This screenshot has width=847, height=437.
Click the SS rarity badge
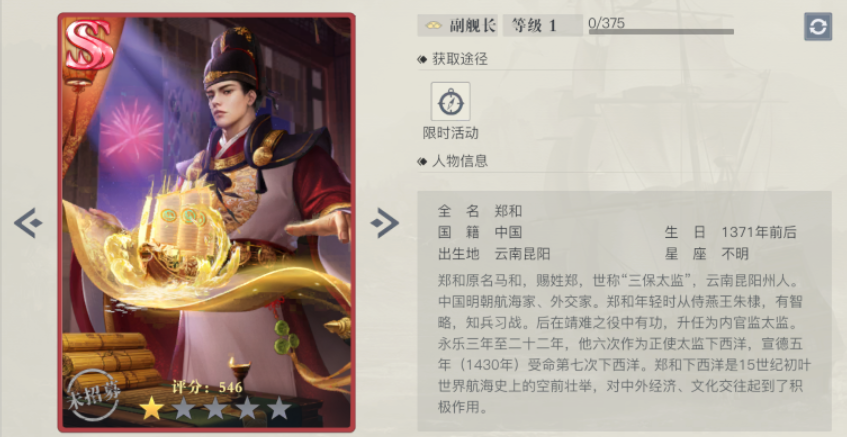[x=90, y=45]
